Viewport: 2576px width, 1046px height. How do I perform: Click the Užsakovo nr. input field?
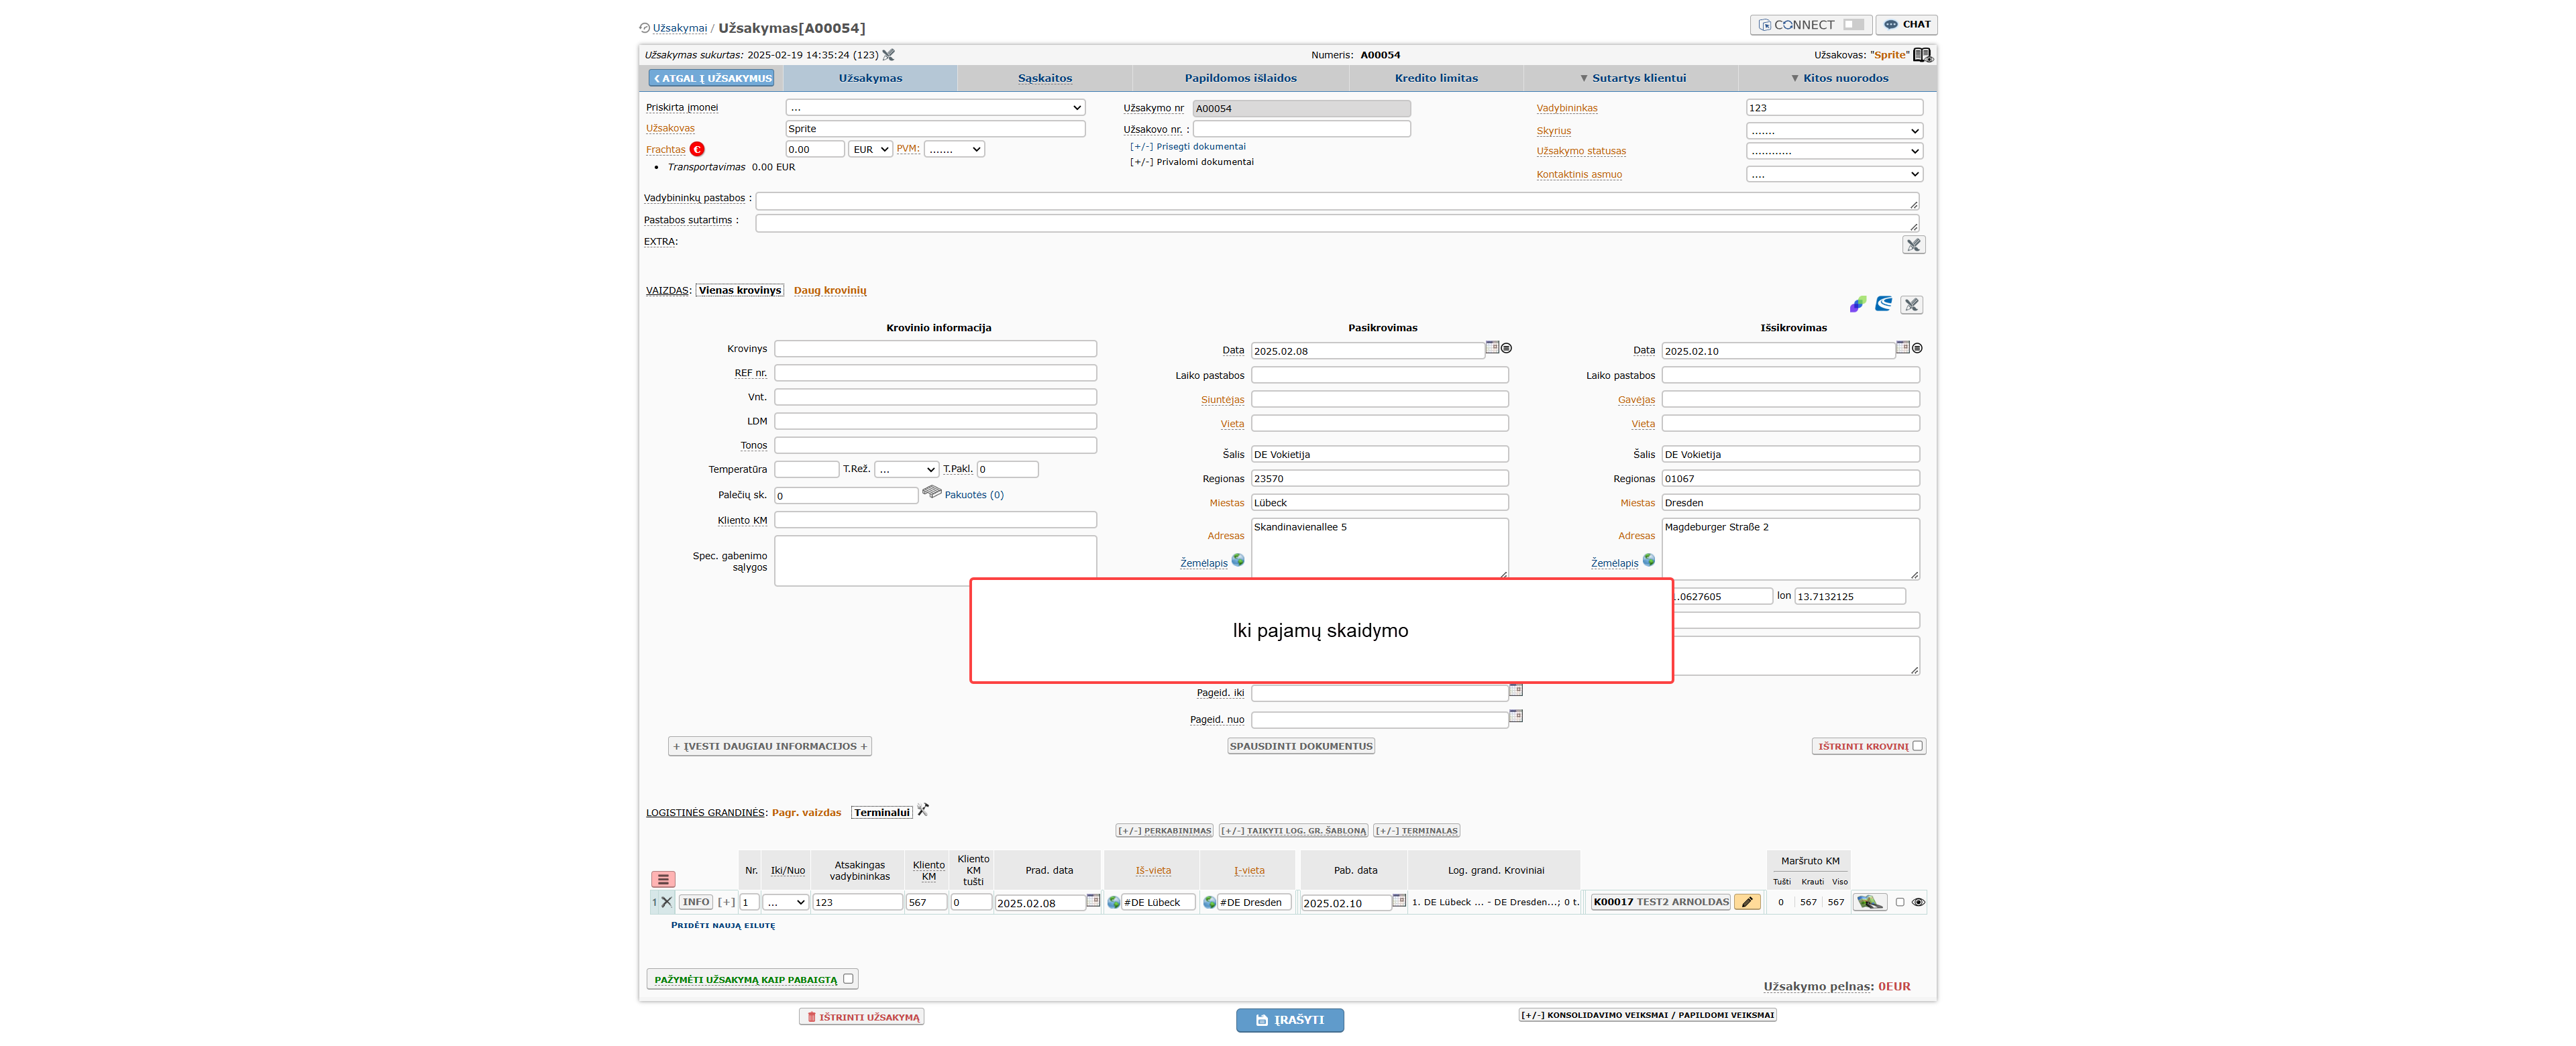[1302, 129]
